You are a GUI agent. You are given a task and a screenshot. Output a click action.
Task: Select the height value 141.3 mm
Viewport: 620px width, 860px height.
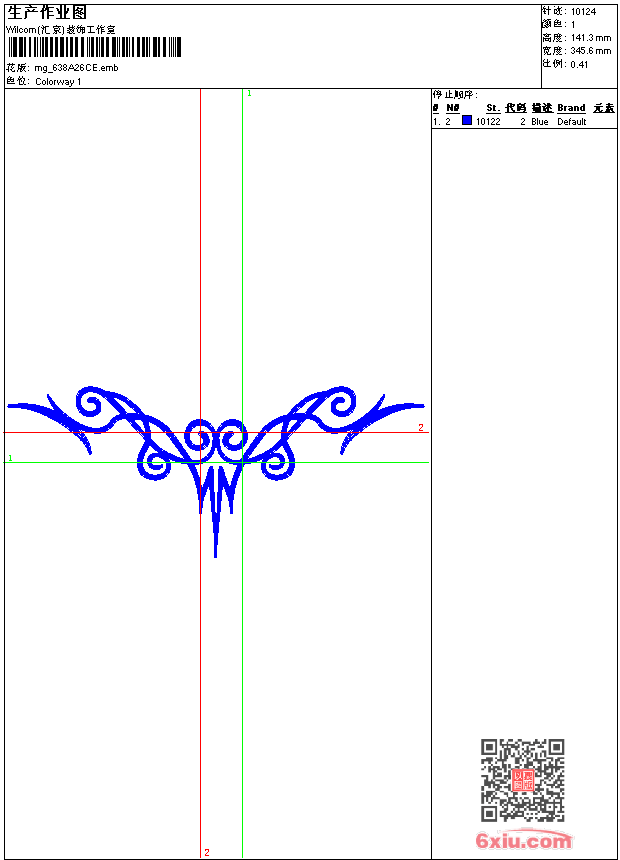pyautogui.click(x=591, y=38)
